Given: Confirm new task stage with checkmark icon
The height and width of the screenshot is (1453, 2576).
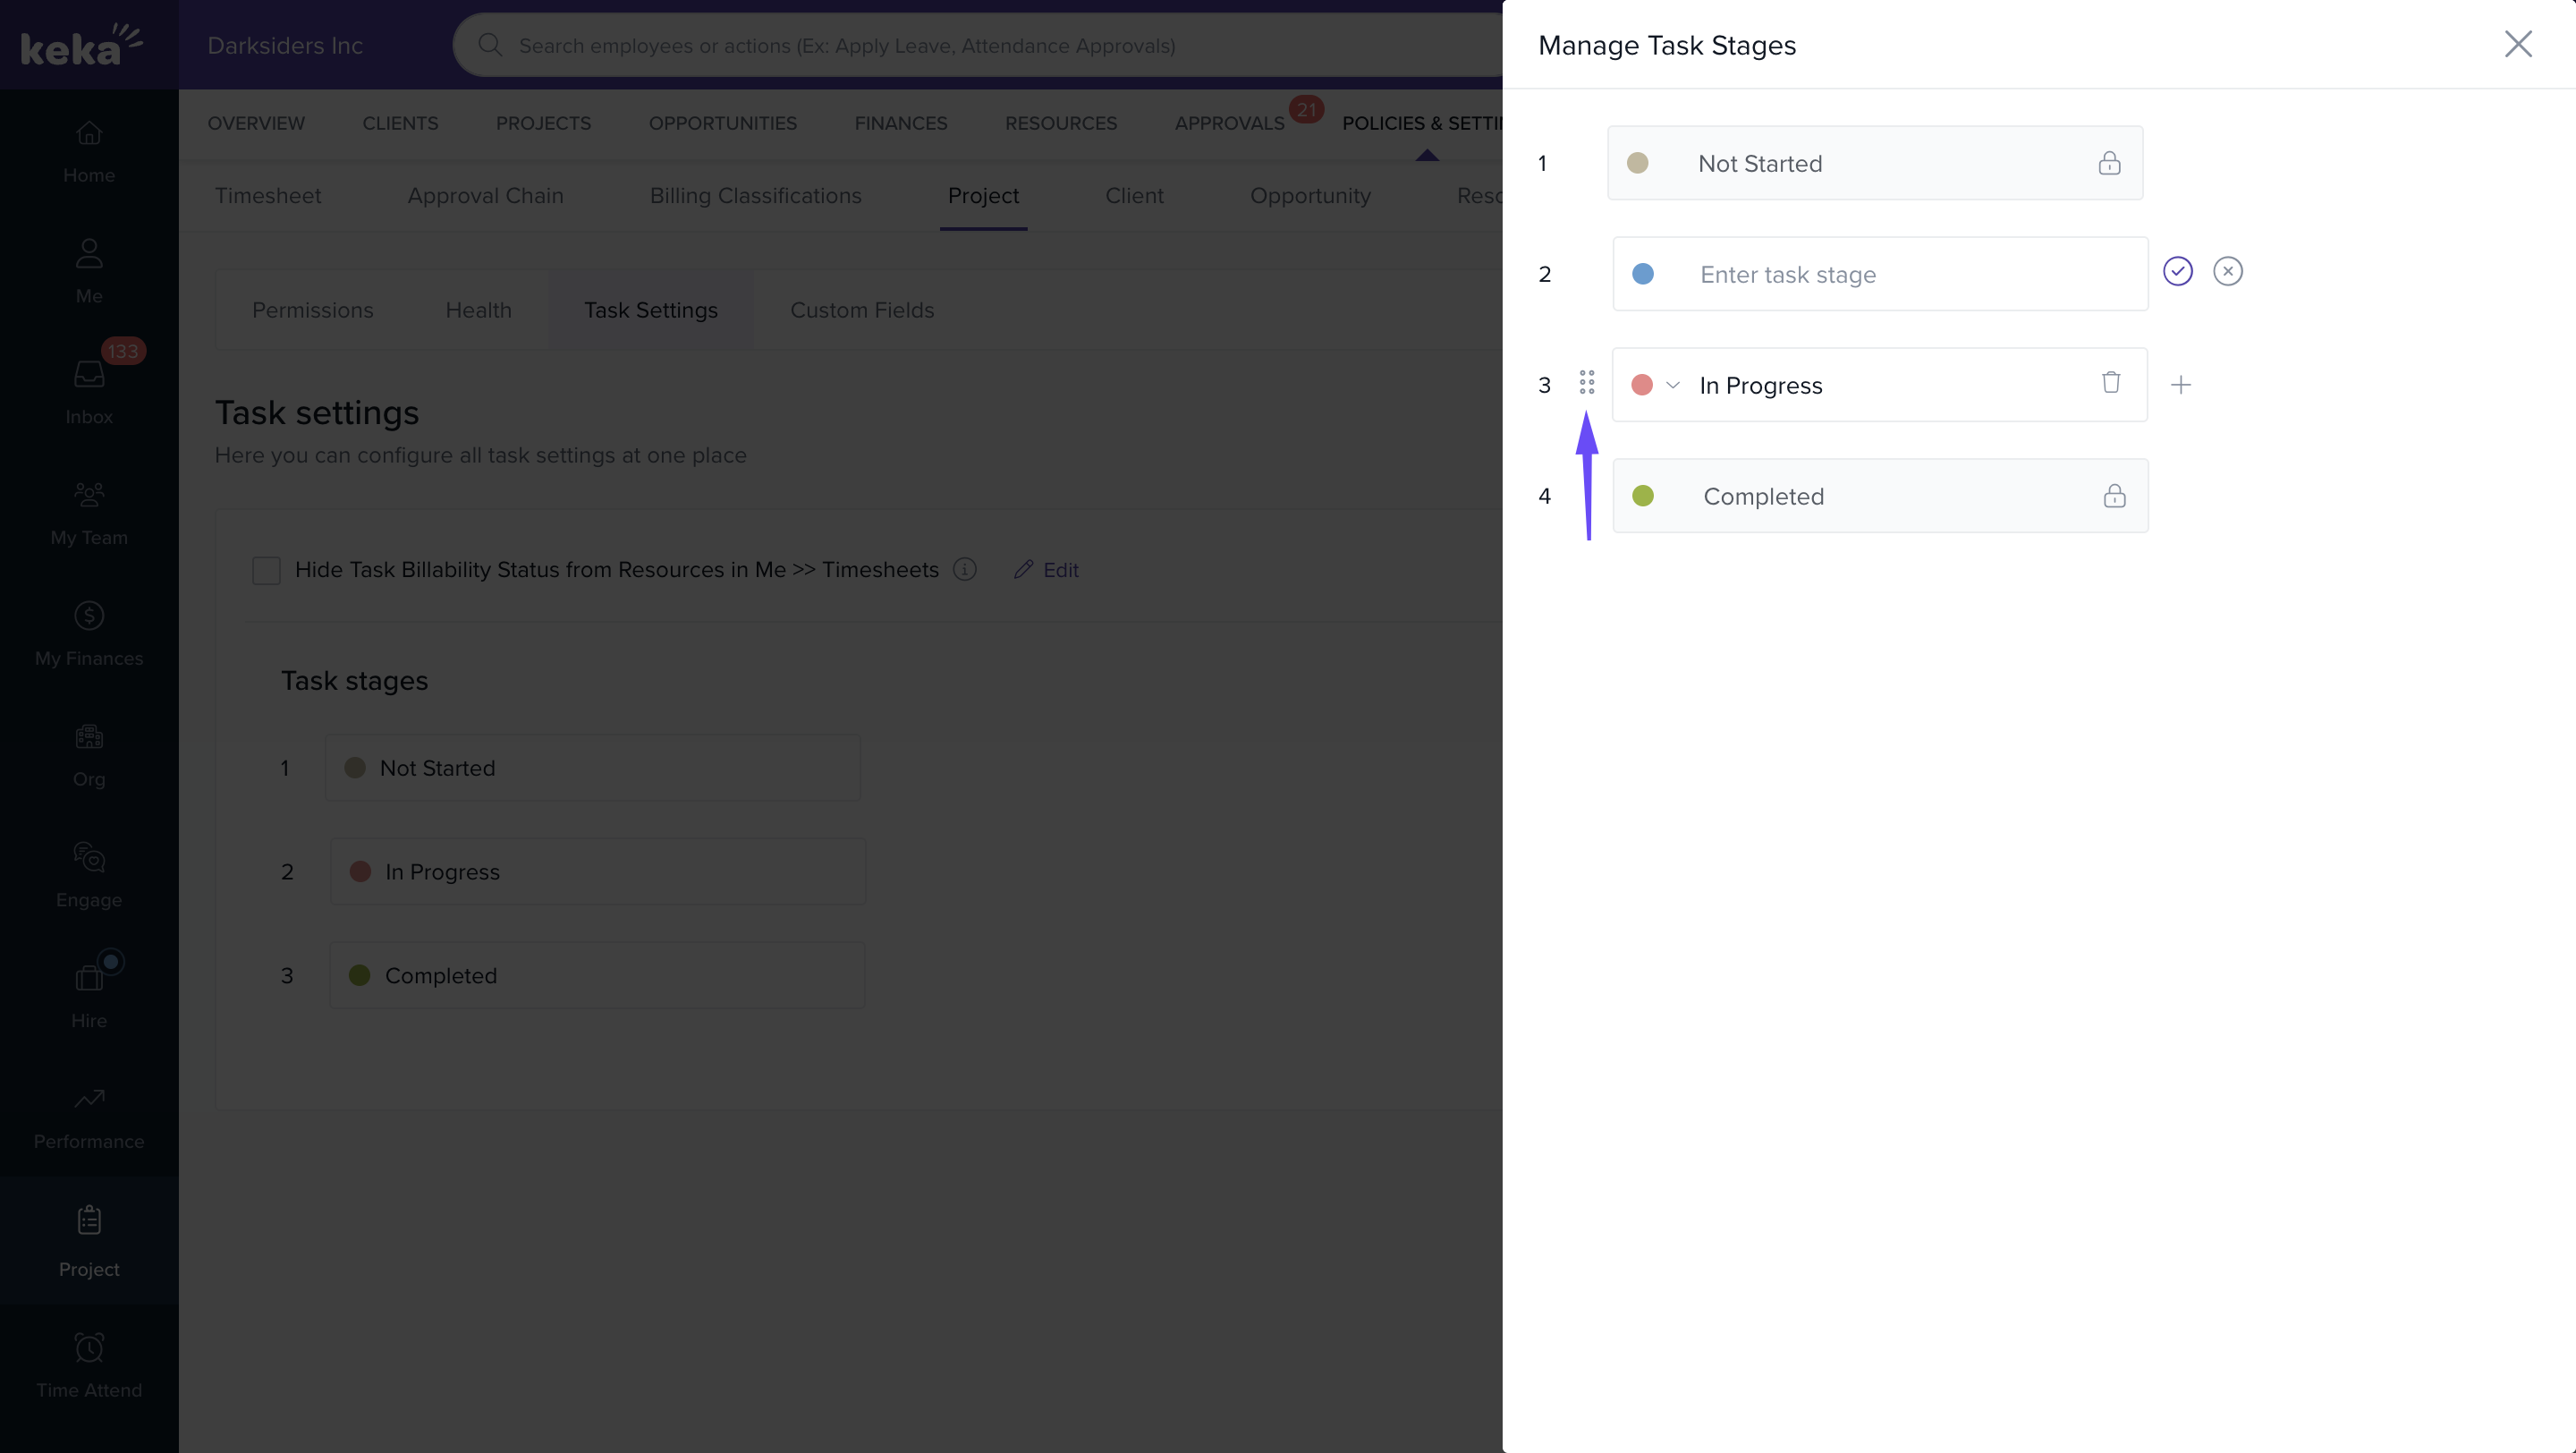Looking at the screenshot, I should point(2177,271).
